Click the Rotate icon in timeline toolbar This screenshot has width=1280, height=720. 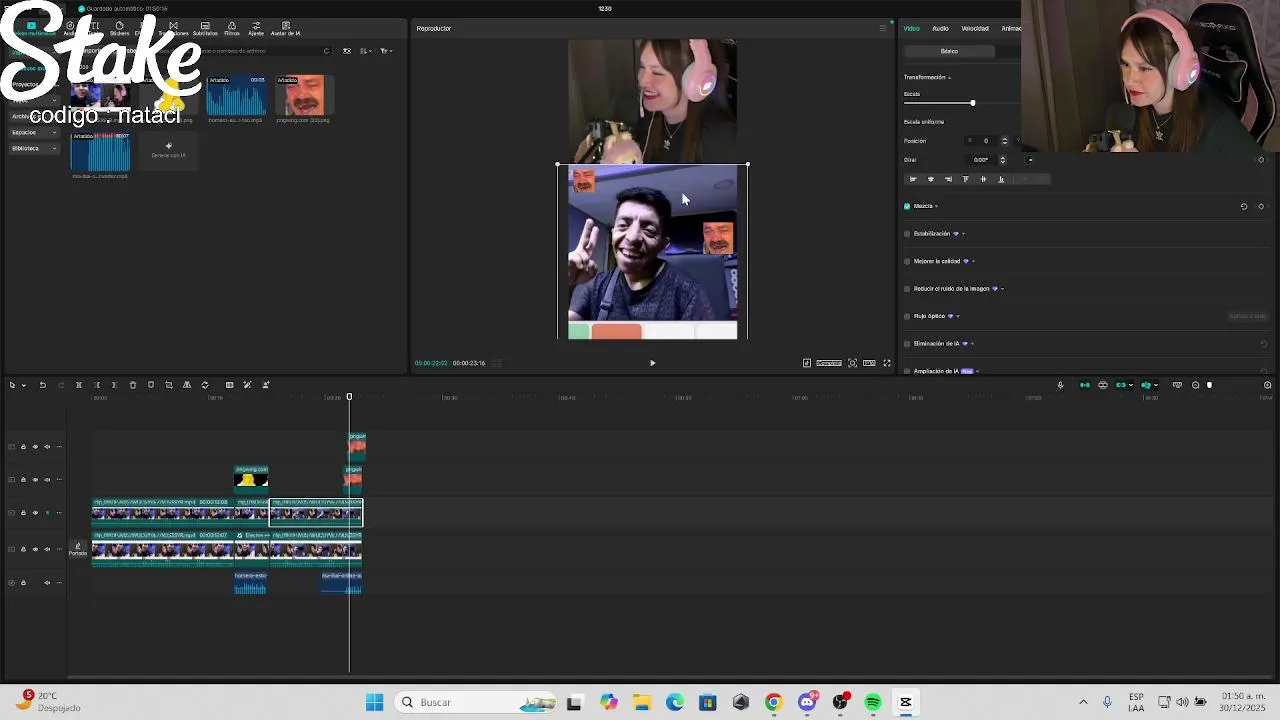(x=205, y=385)
